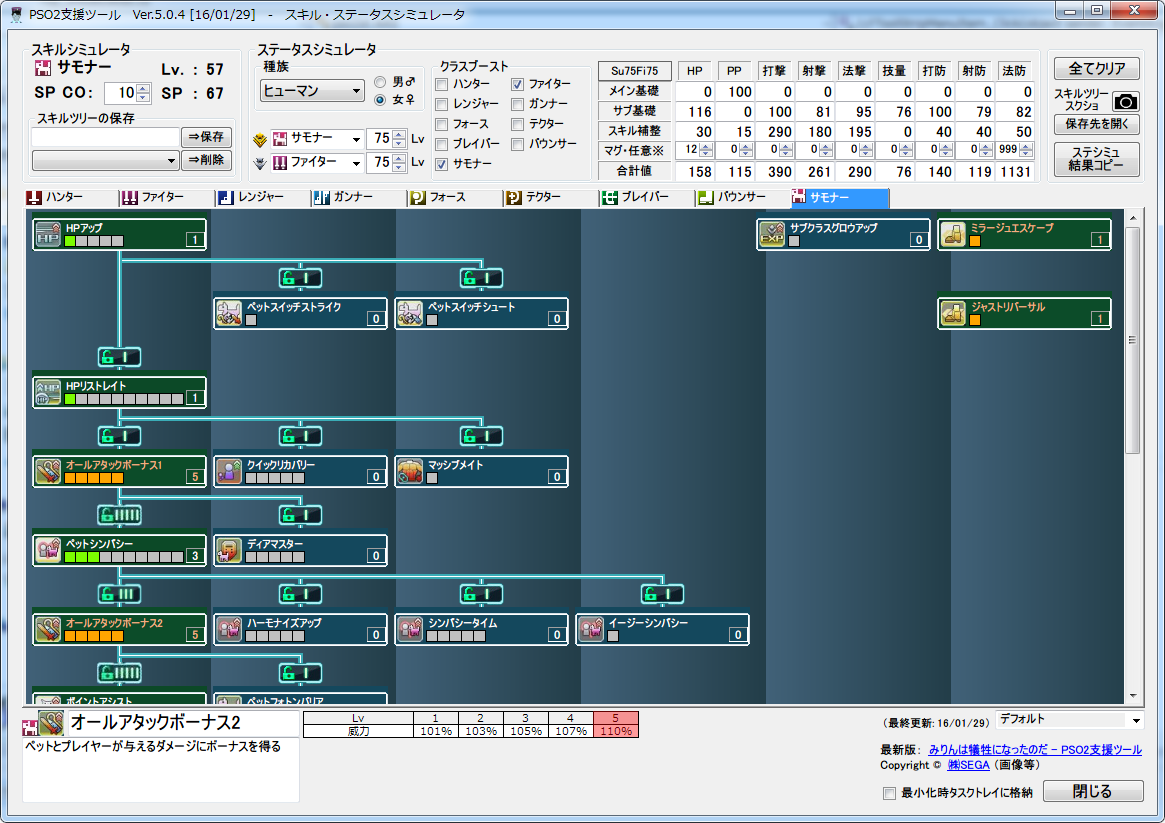Select the ディアマスター skill icon
Image resolution: width=1165 pixels, height=823 pixels.
coord(229,550)
